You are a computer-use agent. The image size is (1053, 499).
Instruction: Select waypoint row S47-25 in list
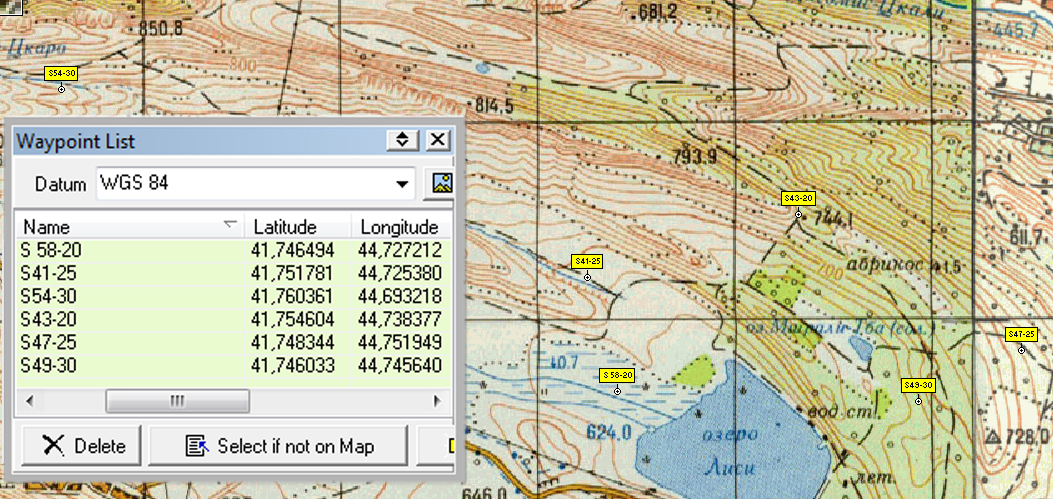point(233,343)
